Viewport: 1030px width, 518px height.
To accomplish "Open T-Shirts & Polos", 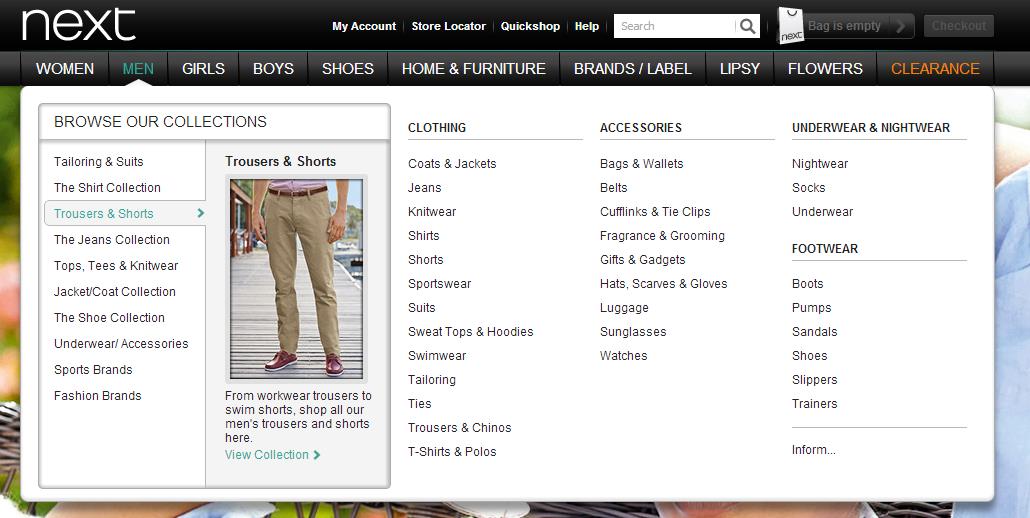I will 452,452.
